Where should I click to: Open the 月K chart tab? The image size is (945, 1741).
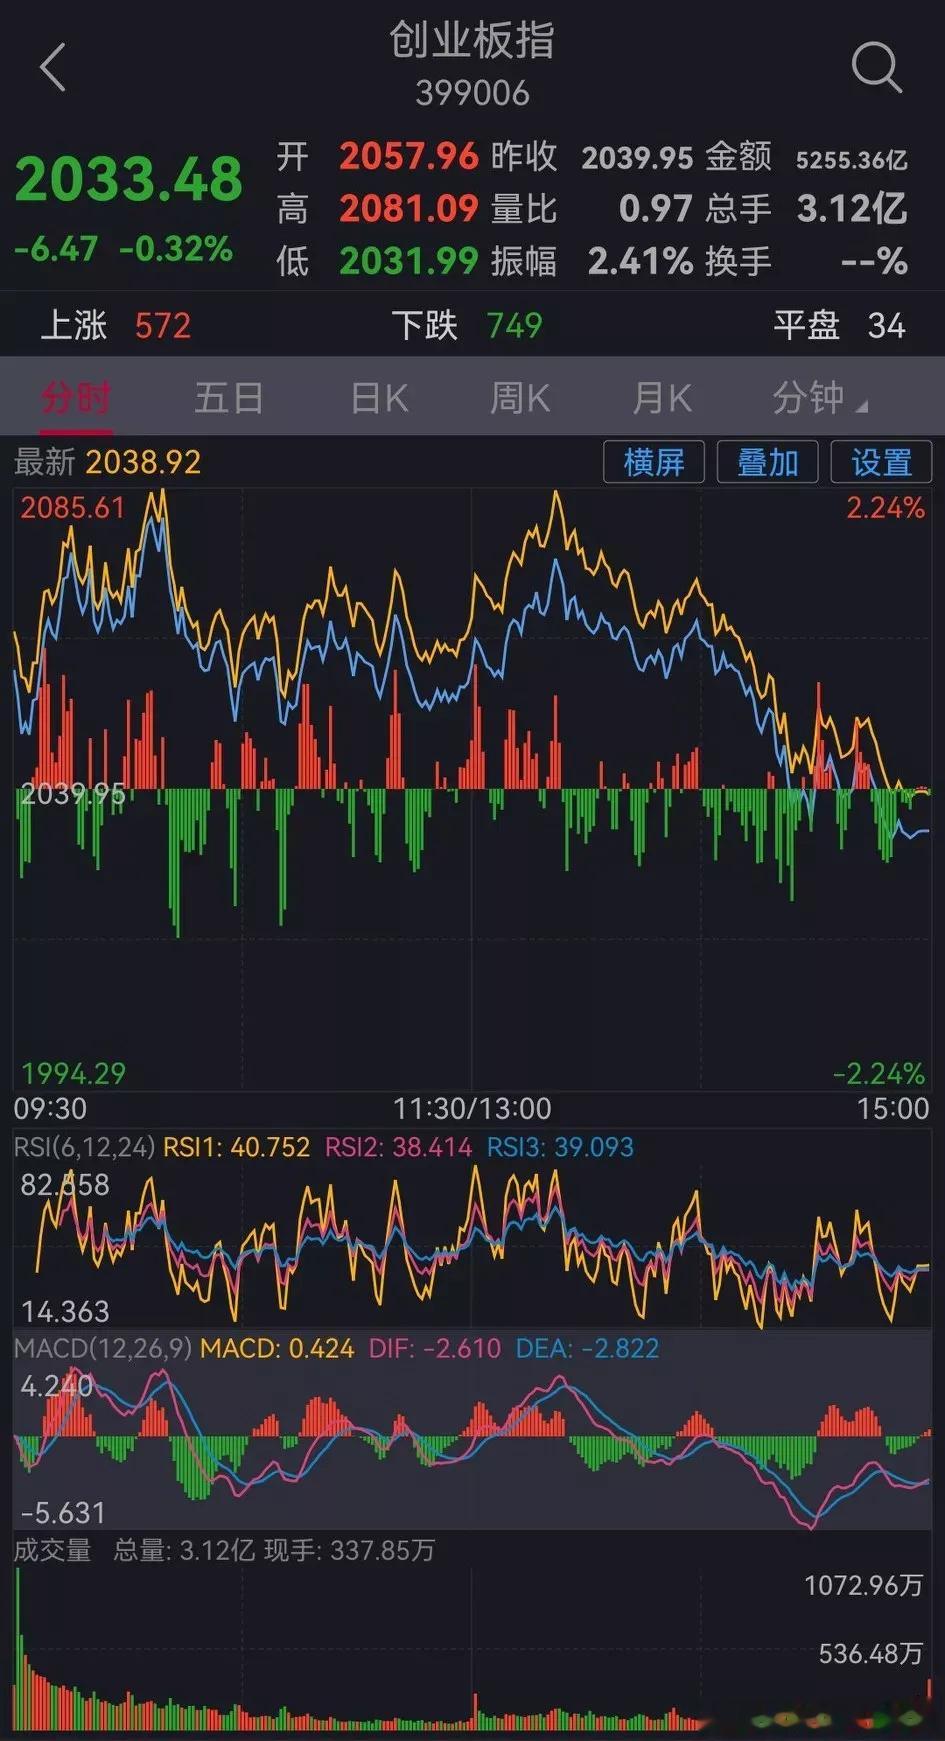point(662,398)
